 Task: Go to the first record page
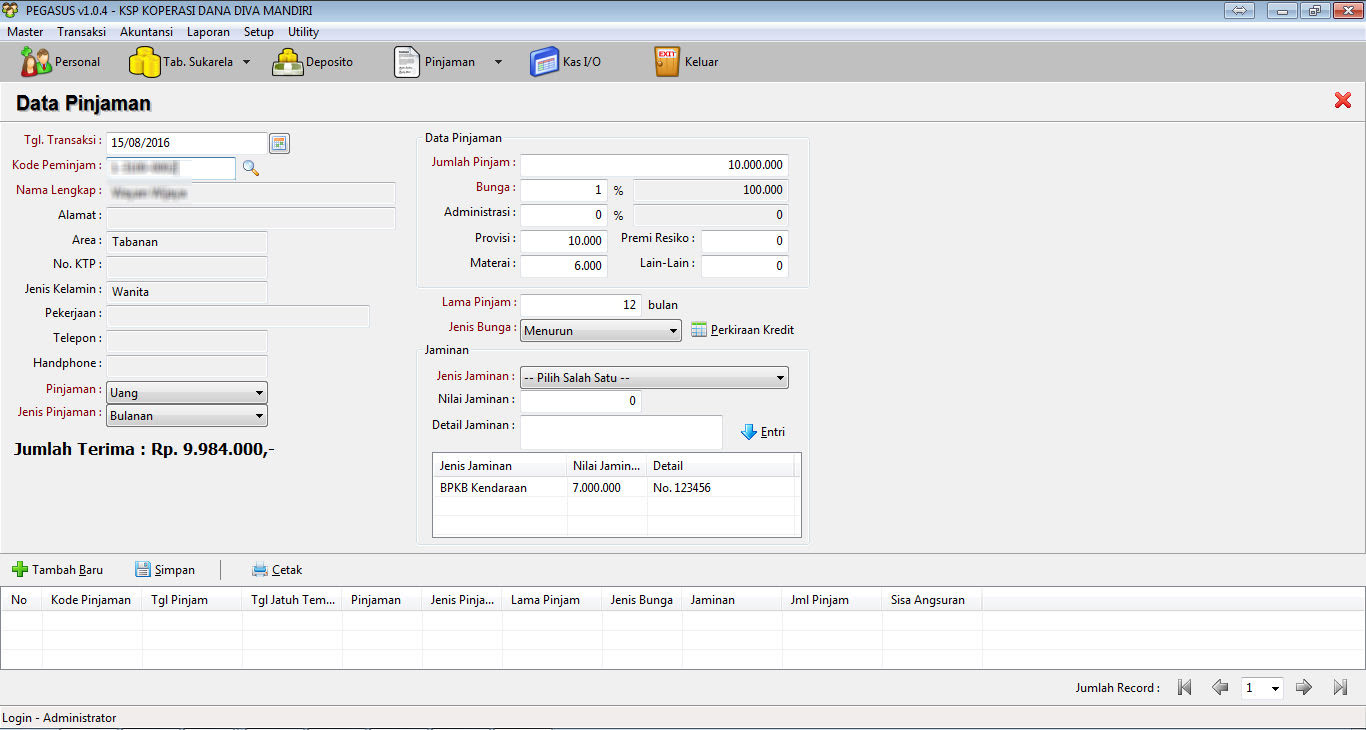pos(1185,687)
